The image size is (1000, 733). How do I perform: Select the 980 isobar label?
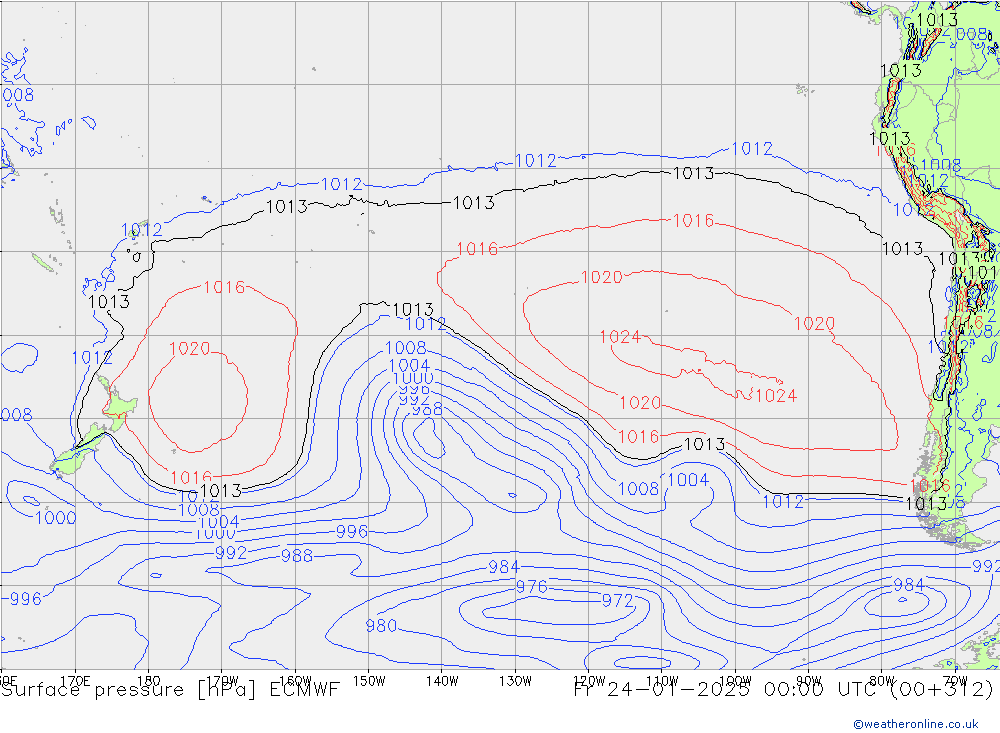click(381, 626)
